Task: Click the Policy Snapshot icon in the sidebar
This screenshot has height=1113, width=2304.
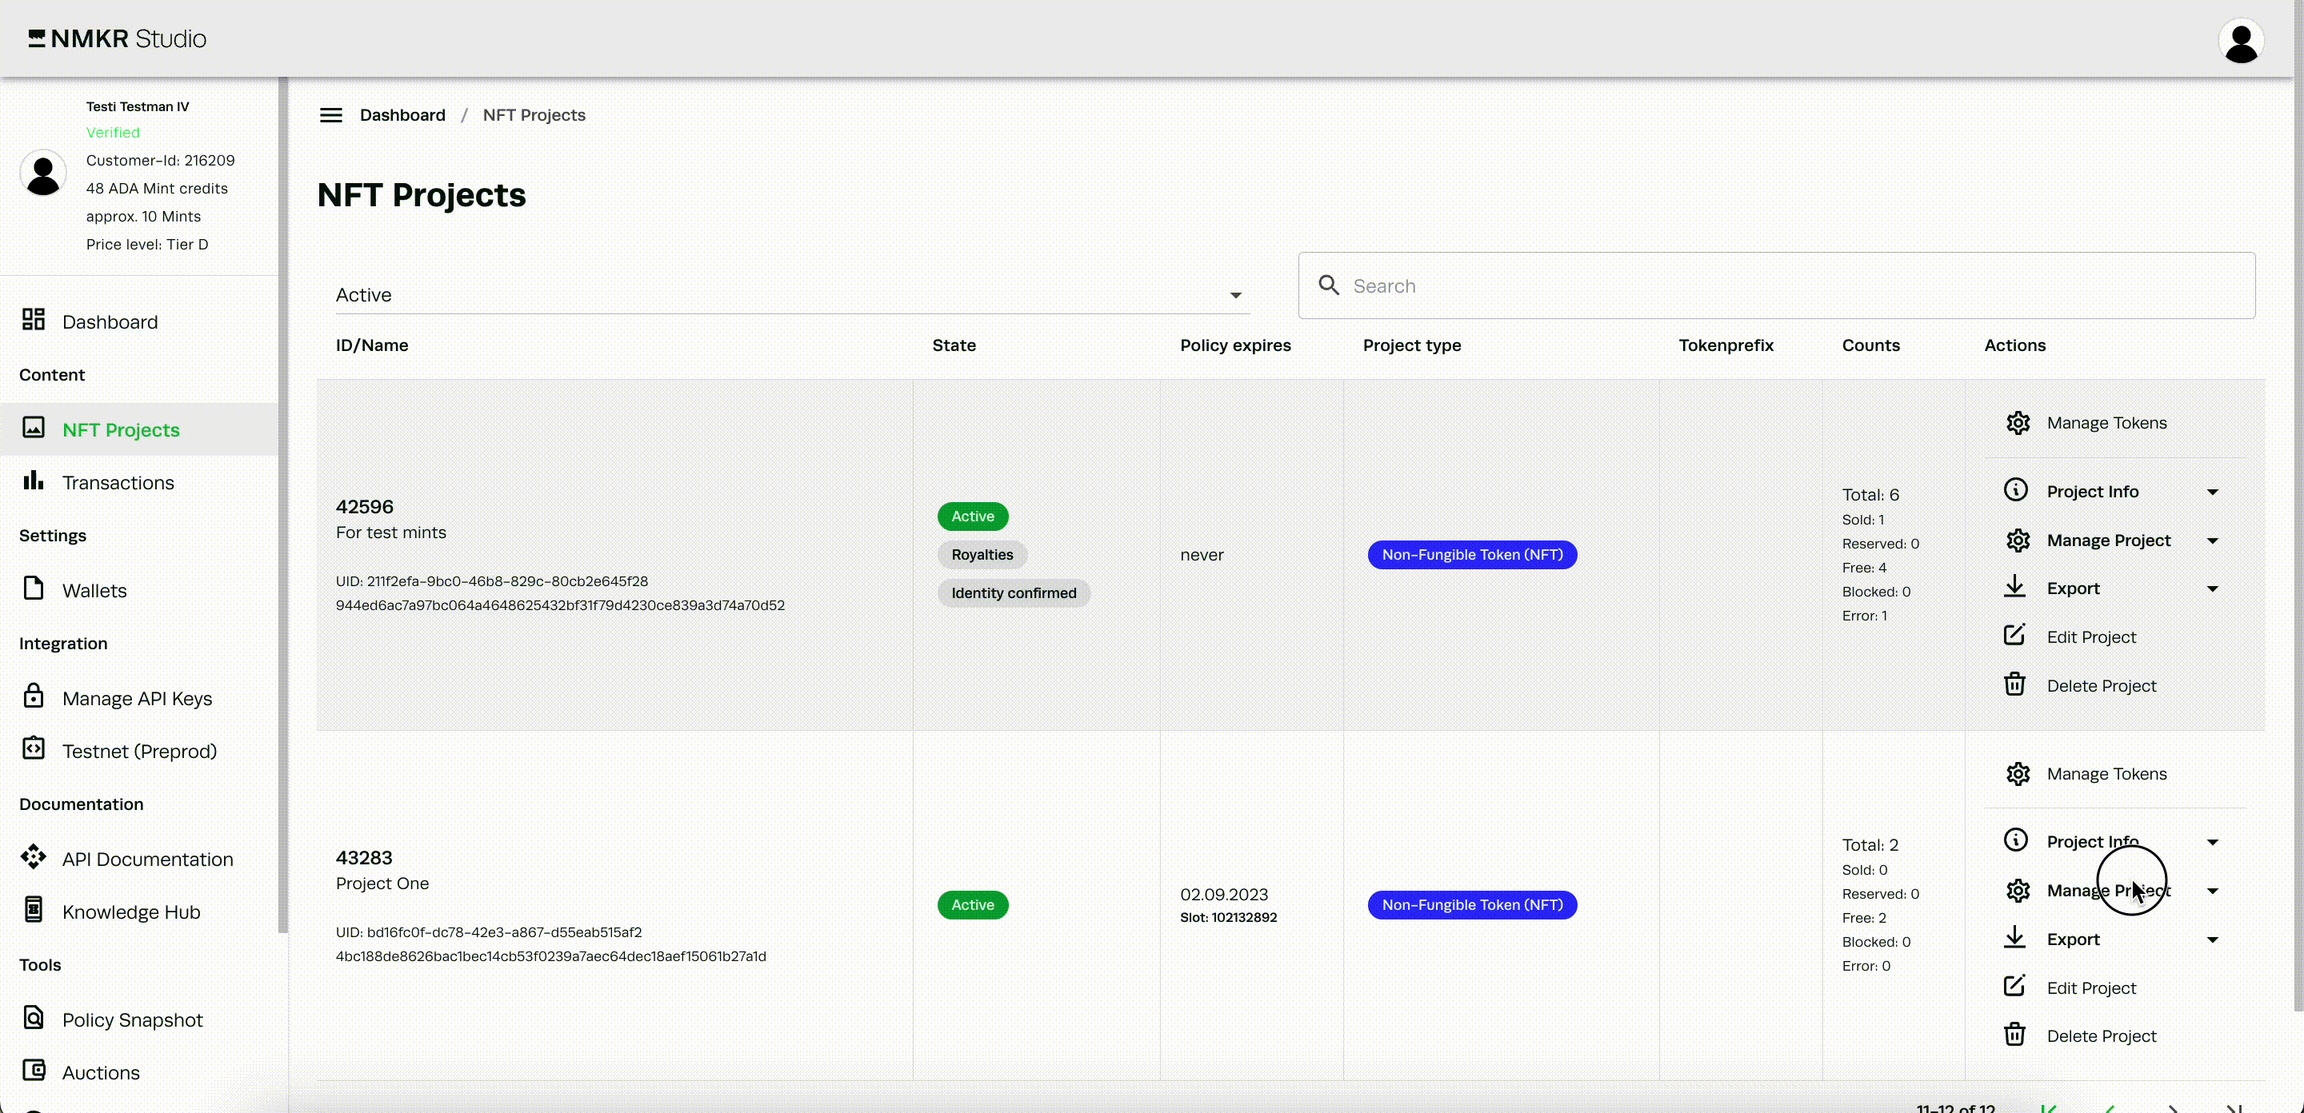Action: (x=34, y=1018)
